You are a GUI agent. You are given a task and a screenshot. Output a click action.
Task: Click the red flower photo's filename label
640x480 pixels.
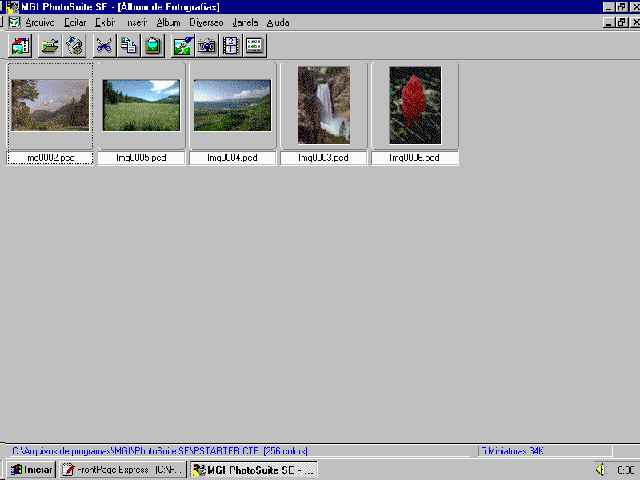tap(415, 158)
